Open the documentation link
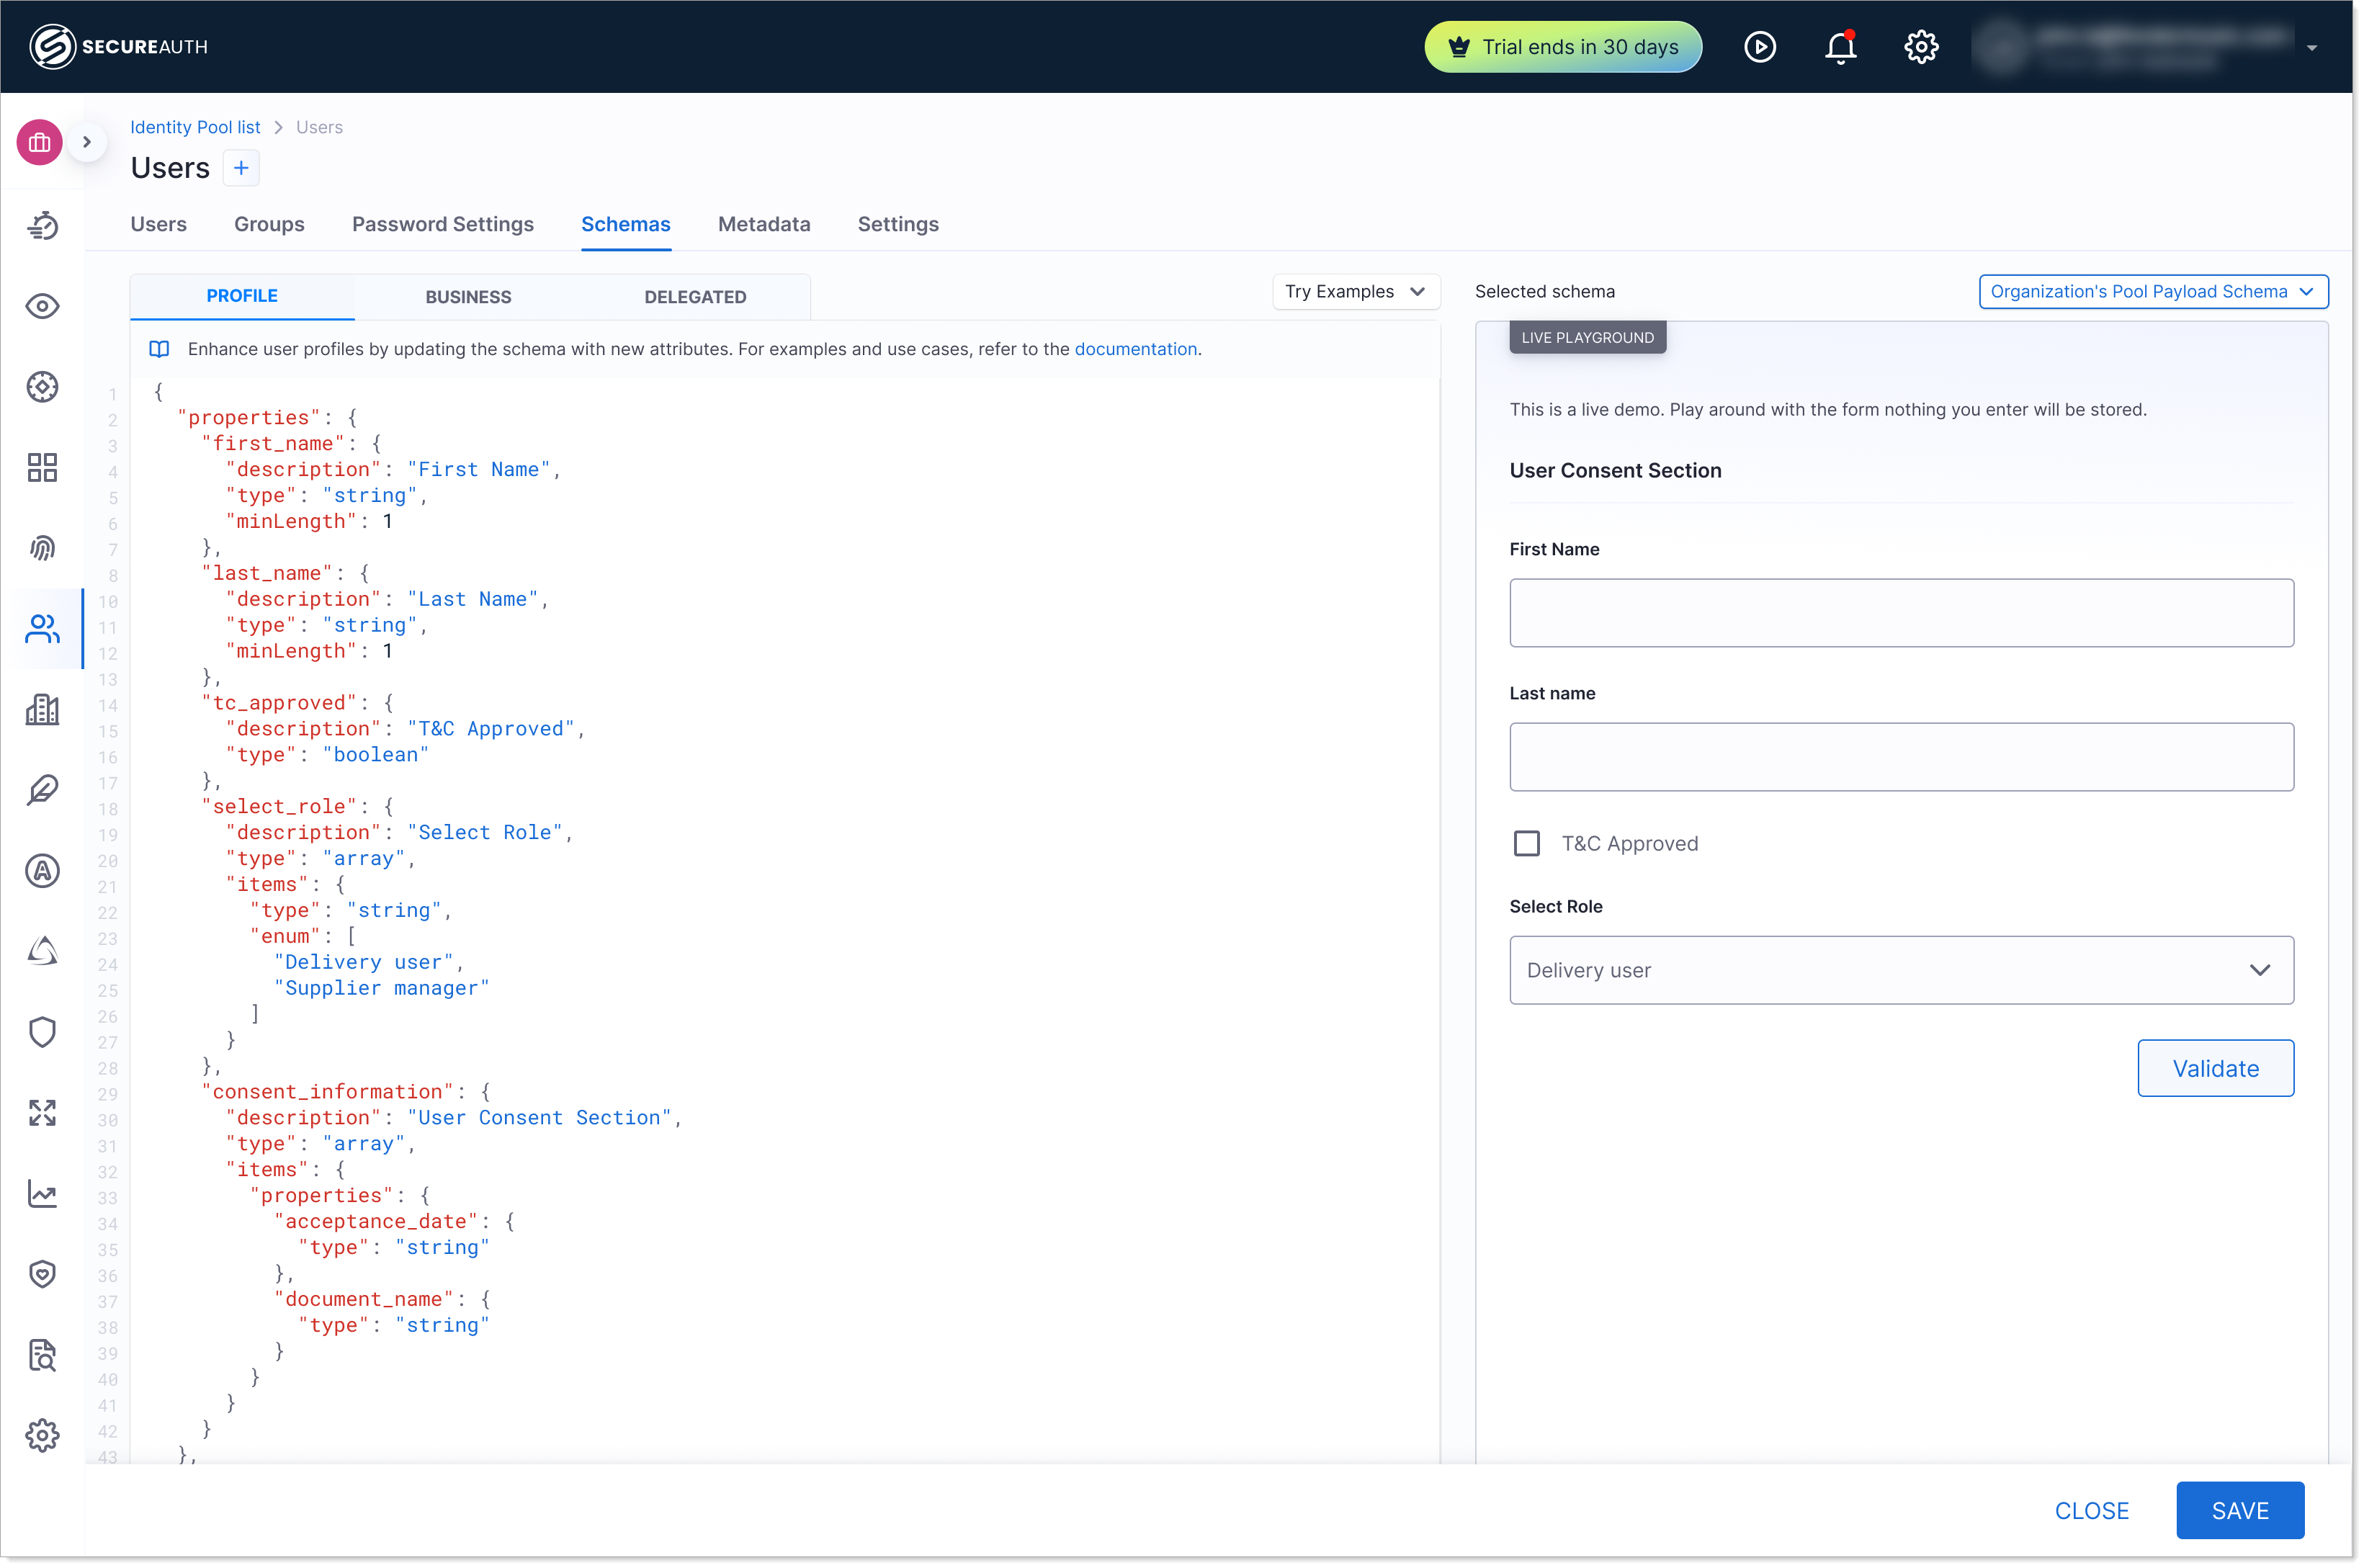2364x1568 pixels. tap(1135, 349)
